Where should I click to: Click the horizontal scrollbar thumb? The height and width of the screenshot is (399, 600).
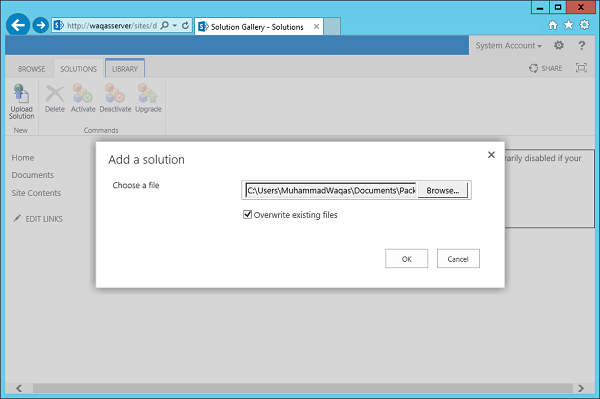[303, 388]
